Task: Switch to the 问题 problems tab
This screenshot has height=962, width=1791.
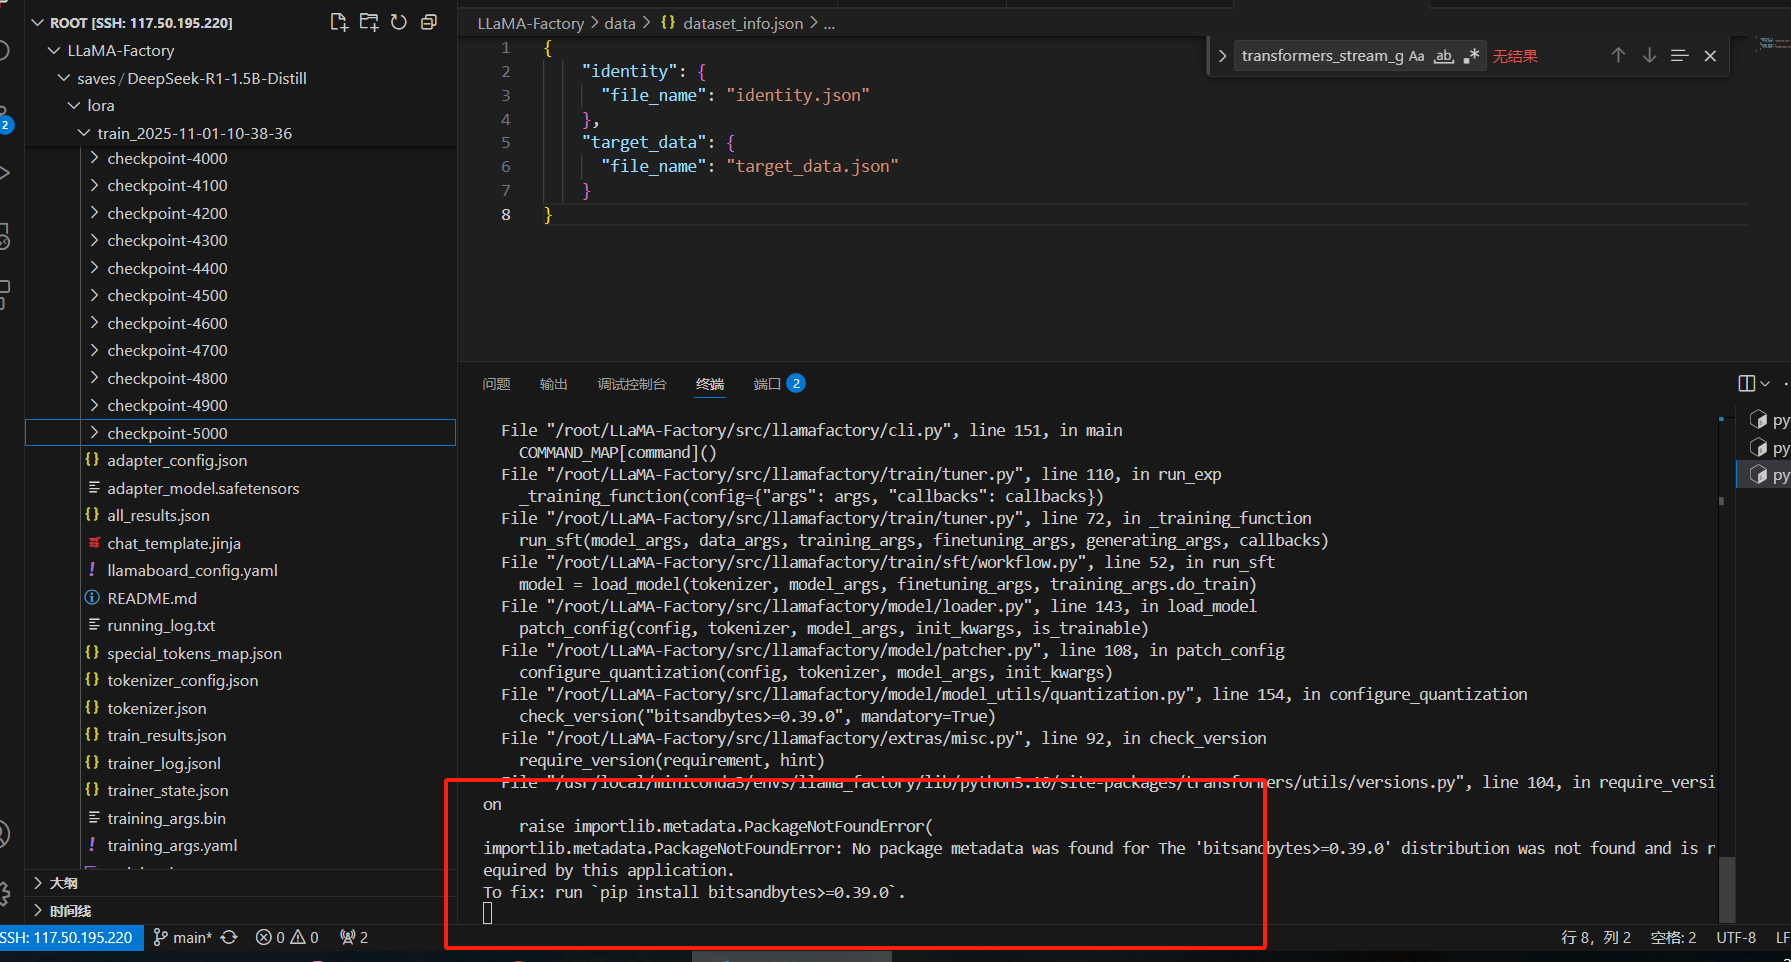Action: (496, 384)
